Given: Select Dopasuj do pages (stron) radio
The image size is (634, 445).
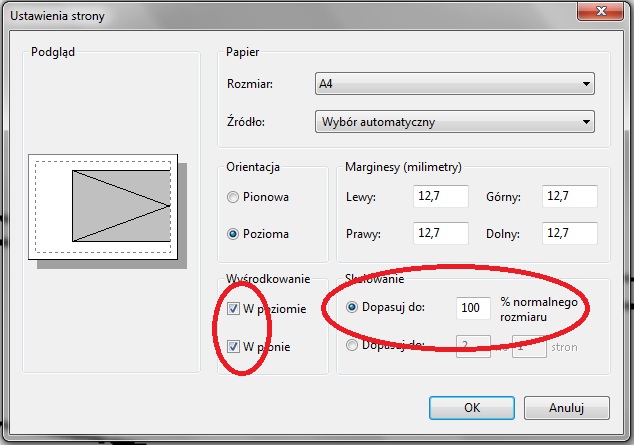Looking at the screenshot, I should [x=352, y=345].
